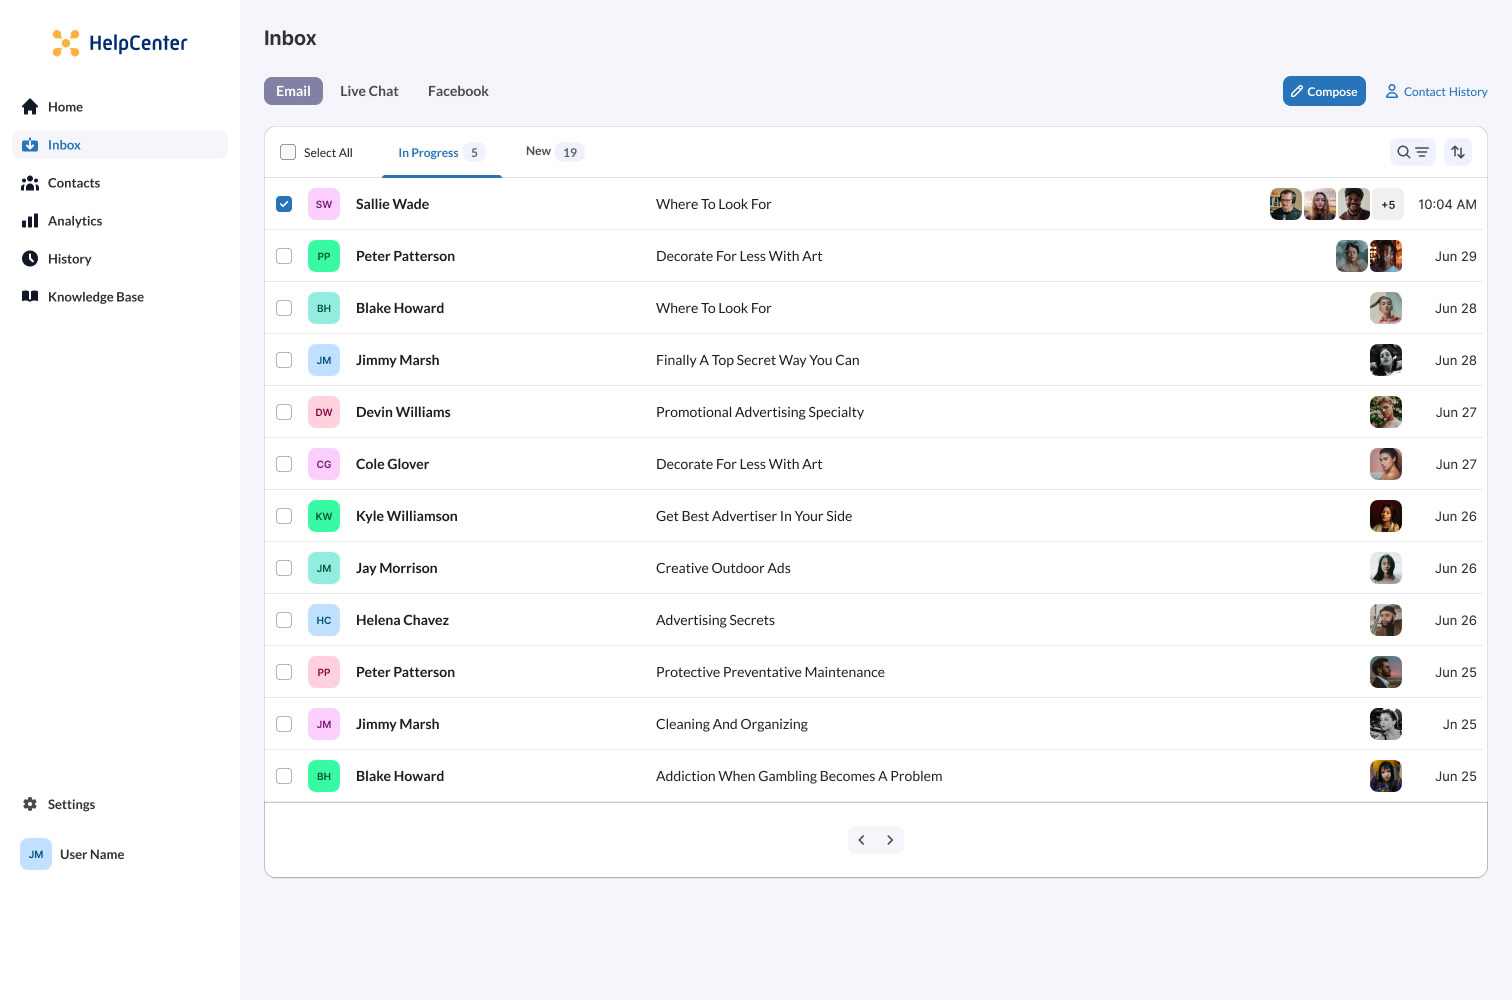The width and height of the screenshot is (1512, 1000).
Task: Uncheck the Sallie Wade checkbox
Action: pyautogui.click(x=284, y=204)
